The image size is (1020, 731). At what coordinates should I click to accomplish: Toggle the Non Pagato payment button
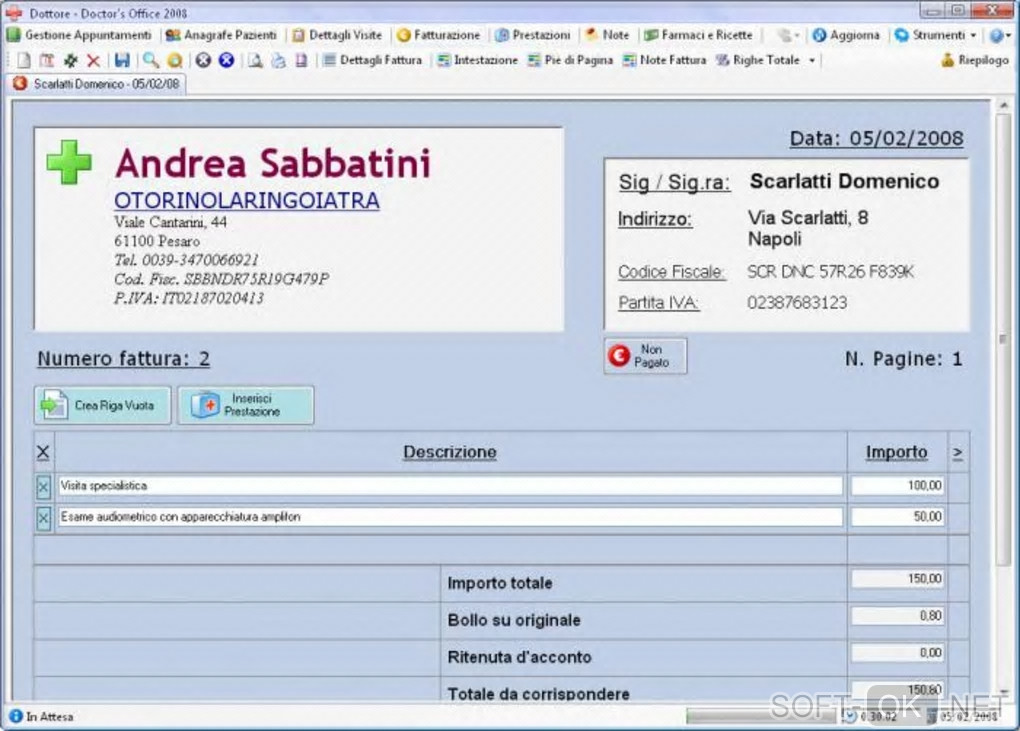[x=645, y=356]
